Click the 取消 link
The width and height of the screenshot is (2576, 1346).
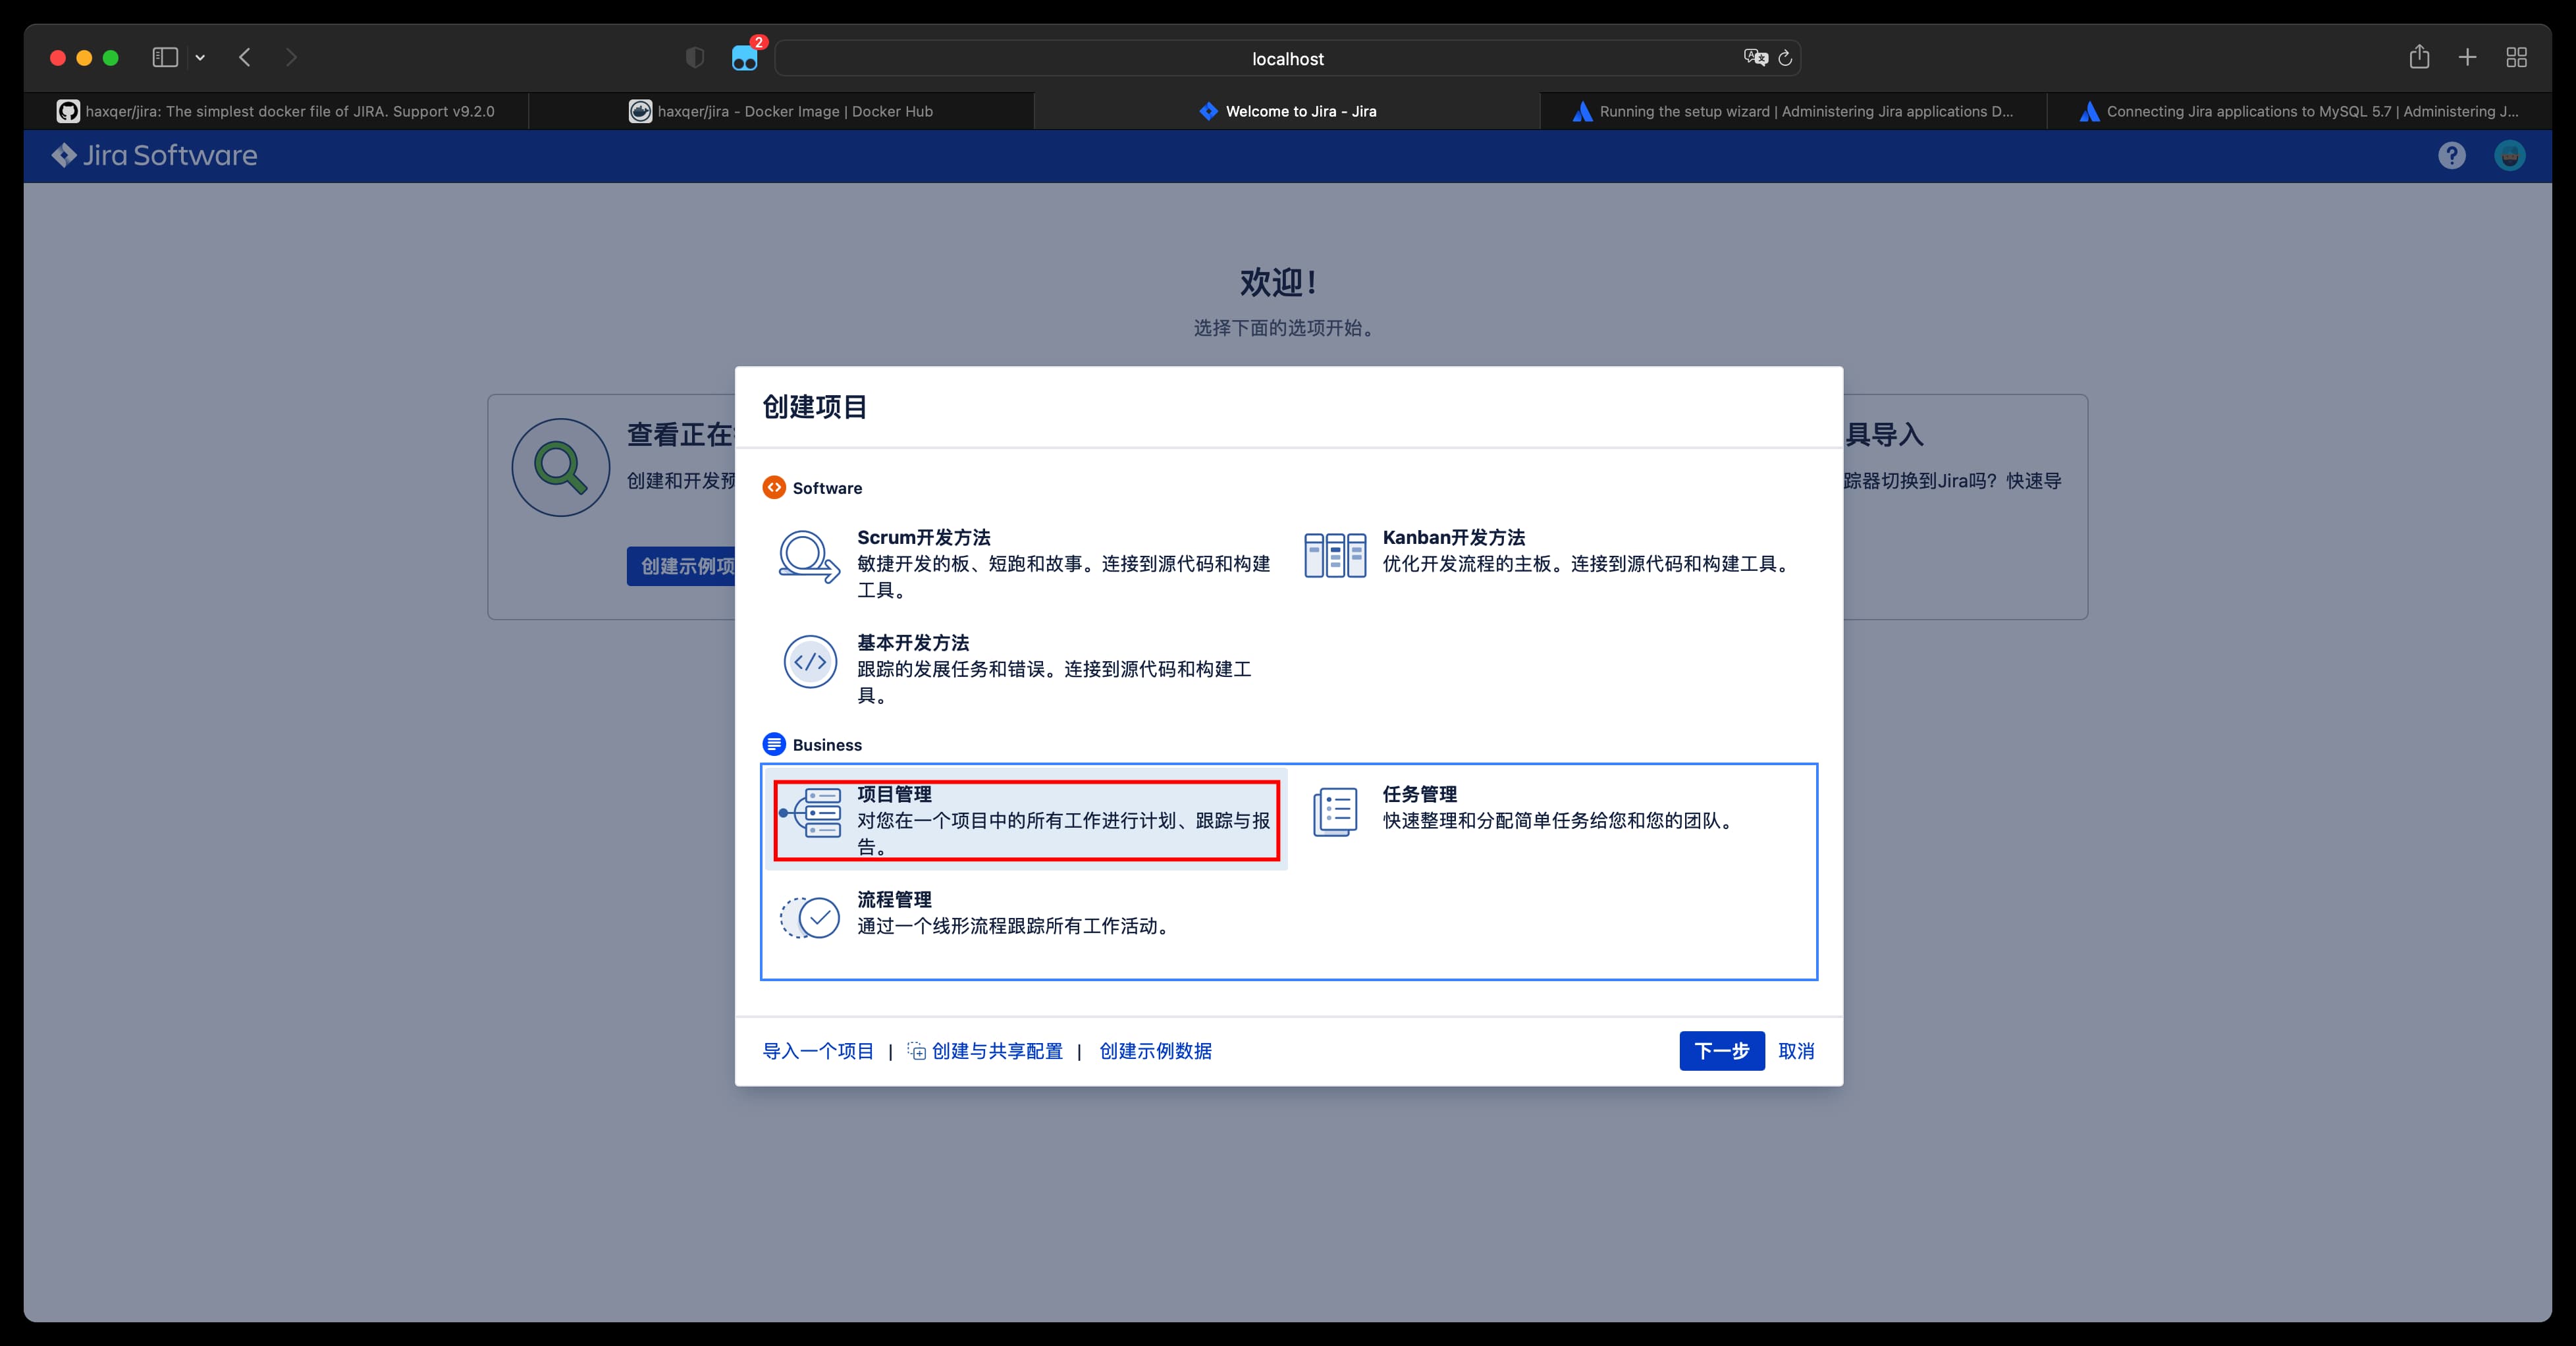1796,1050
